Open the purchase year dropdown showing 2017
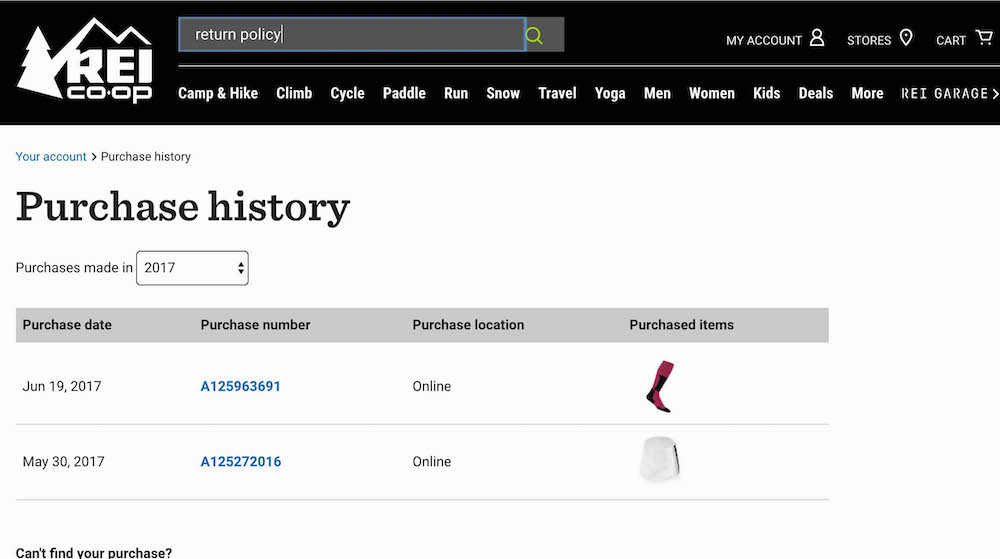This screenshot has height=559, width=1000. point(192,268)
